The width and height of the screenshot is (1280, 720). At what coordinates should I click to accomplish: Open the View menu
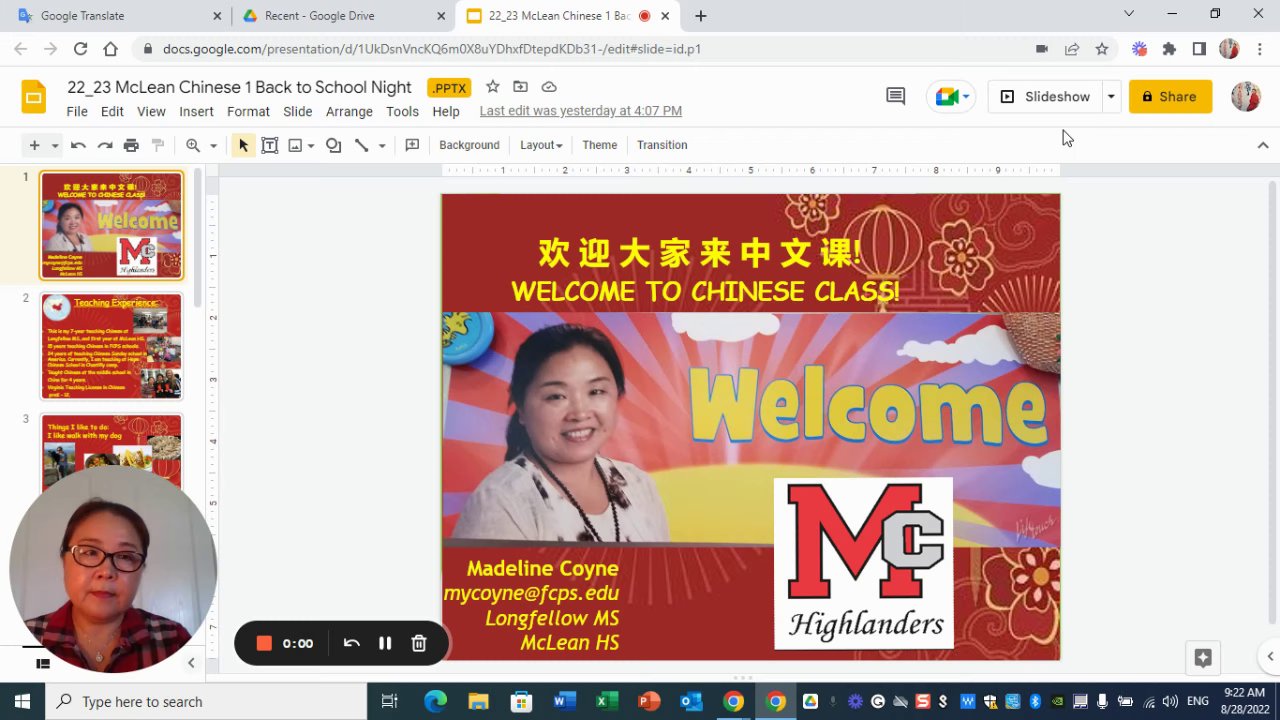151,112
